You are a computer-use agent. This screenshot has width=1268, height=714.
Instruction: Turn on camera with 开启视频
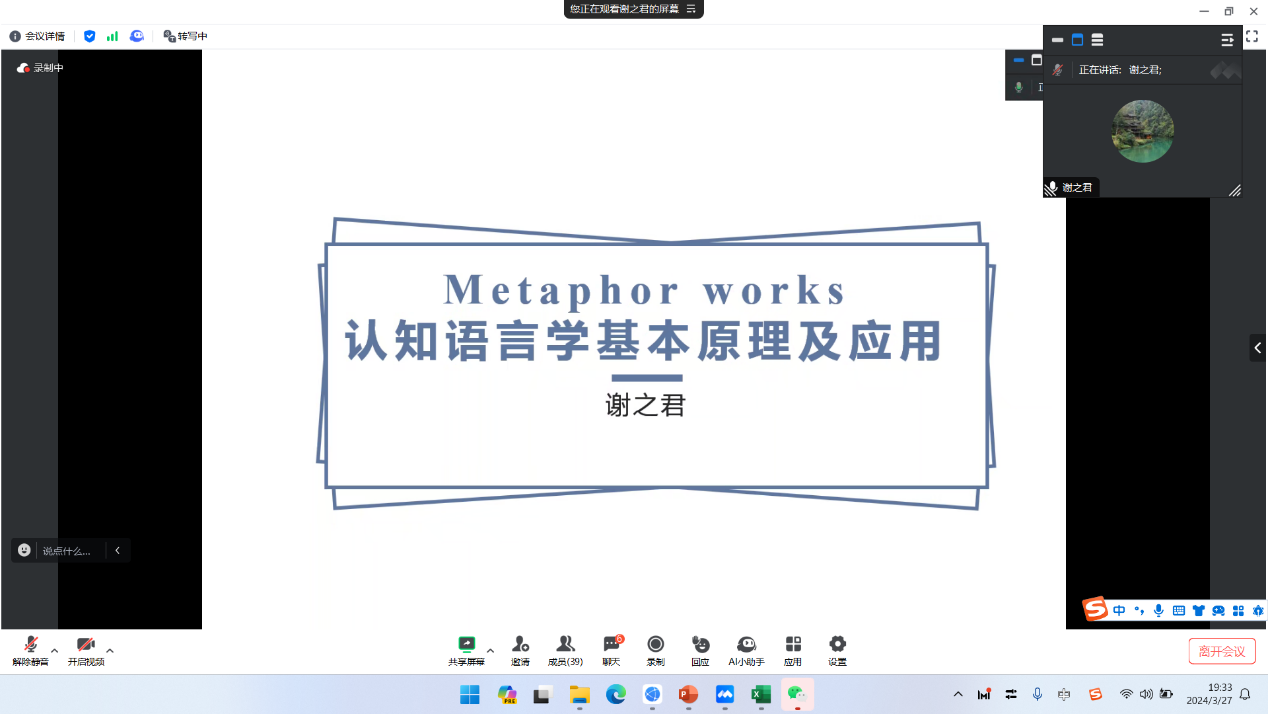(86, 648)
